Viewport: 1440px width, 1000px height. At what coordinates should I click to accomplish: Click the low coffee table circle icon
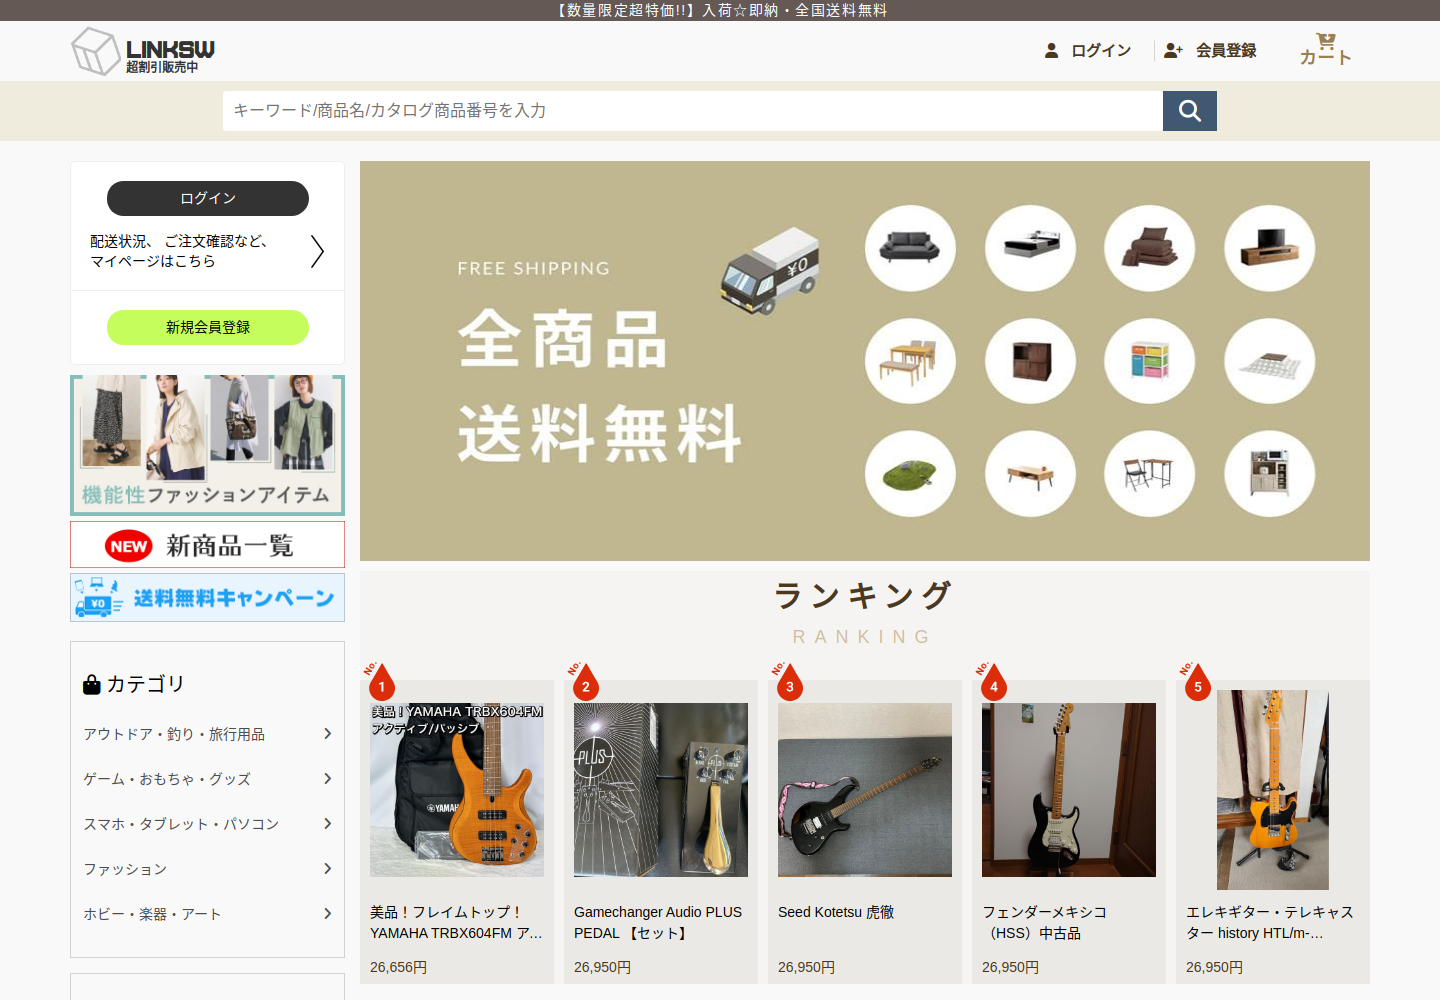pyautogui.click(x=1030, y=474)
